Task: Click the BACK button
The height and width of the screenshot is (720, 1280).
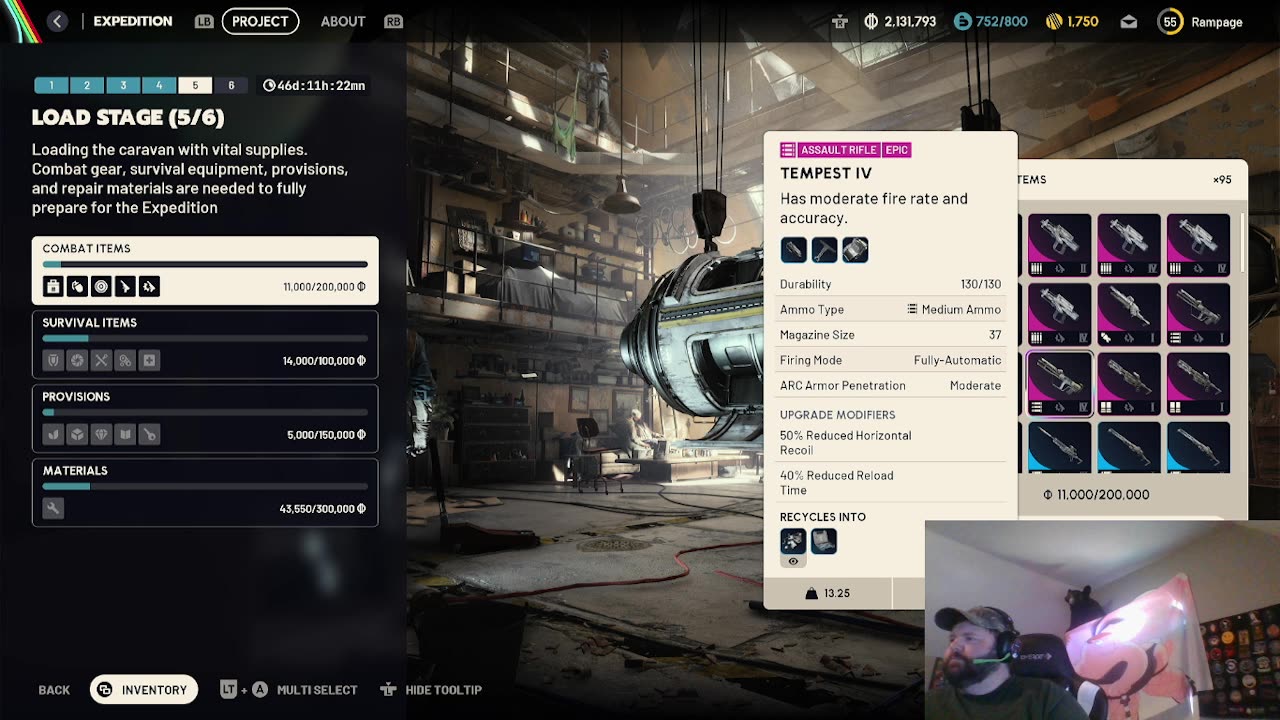Action: tap(54, 690)
